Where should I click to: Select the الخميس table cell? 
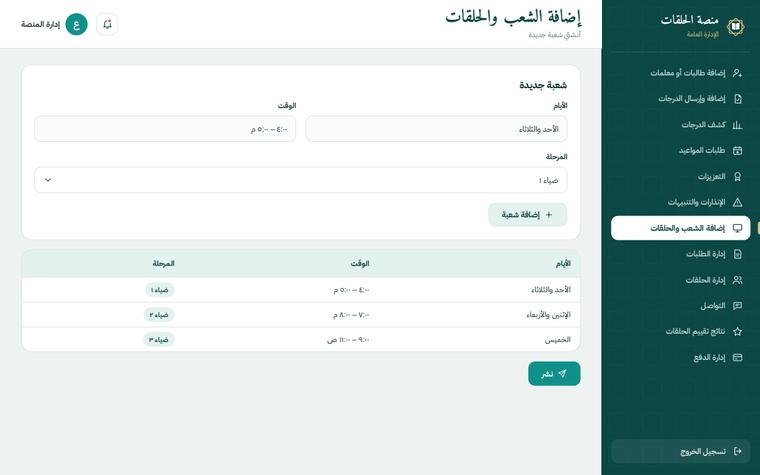pos(557,340)
